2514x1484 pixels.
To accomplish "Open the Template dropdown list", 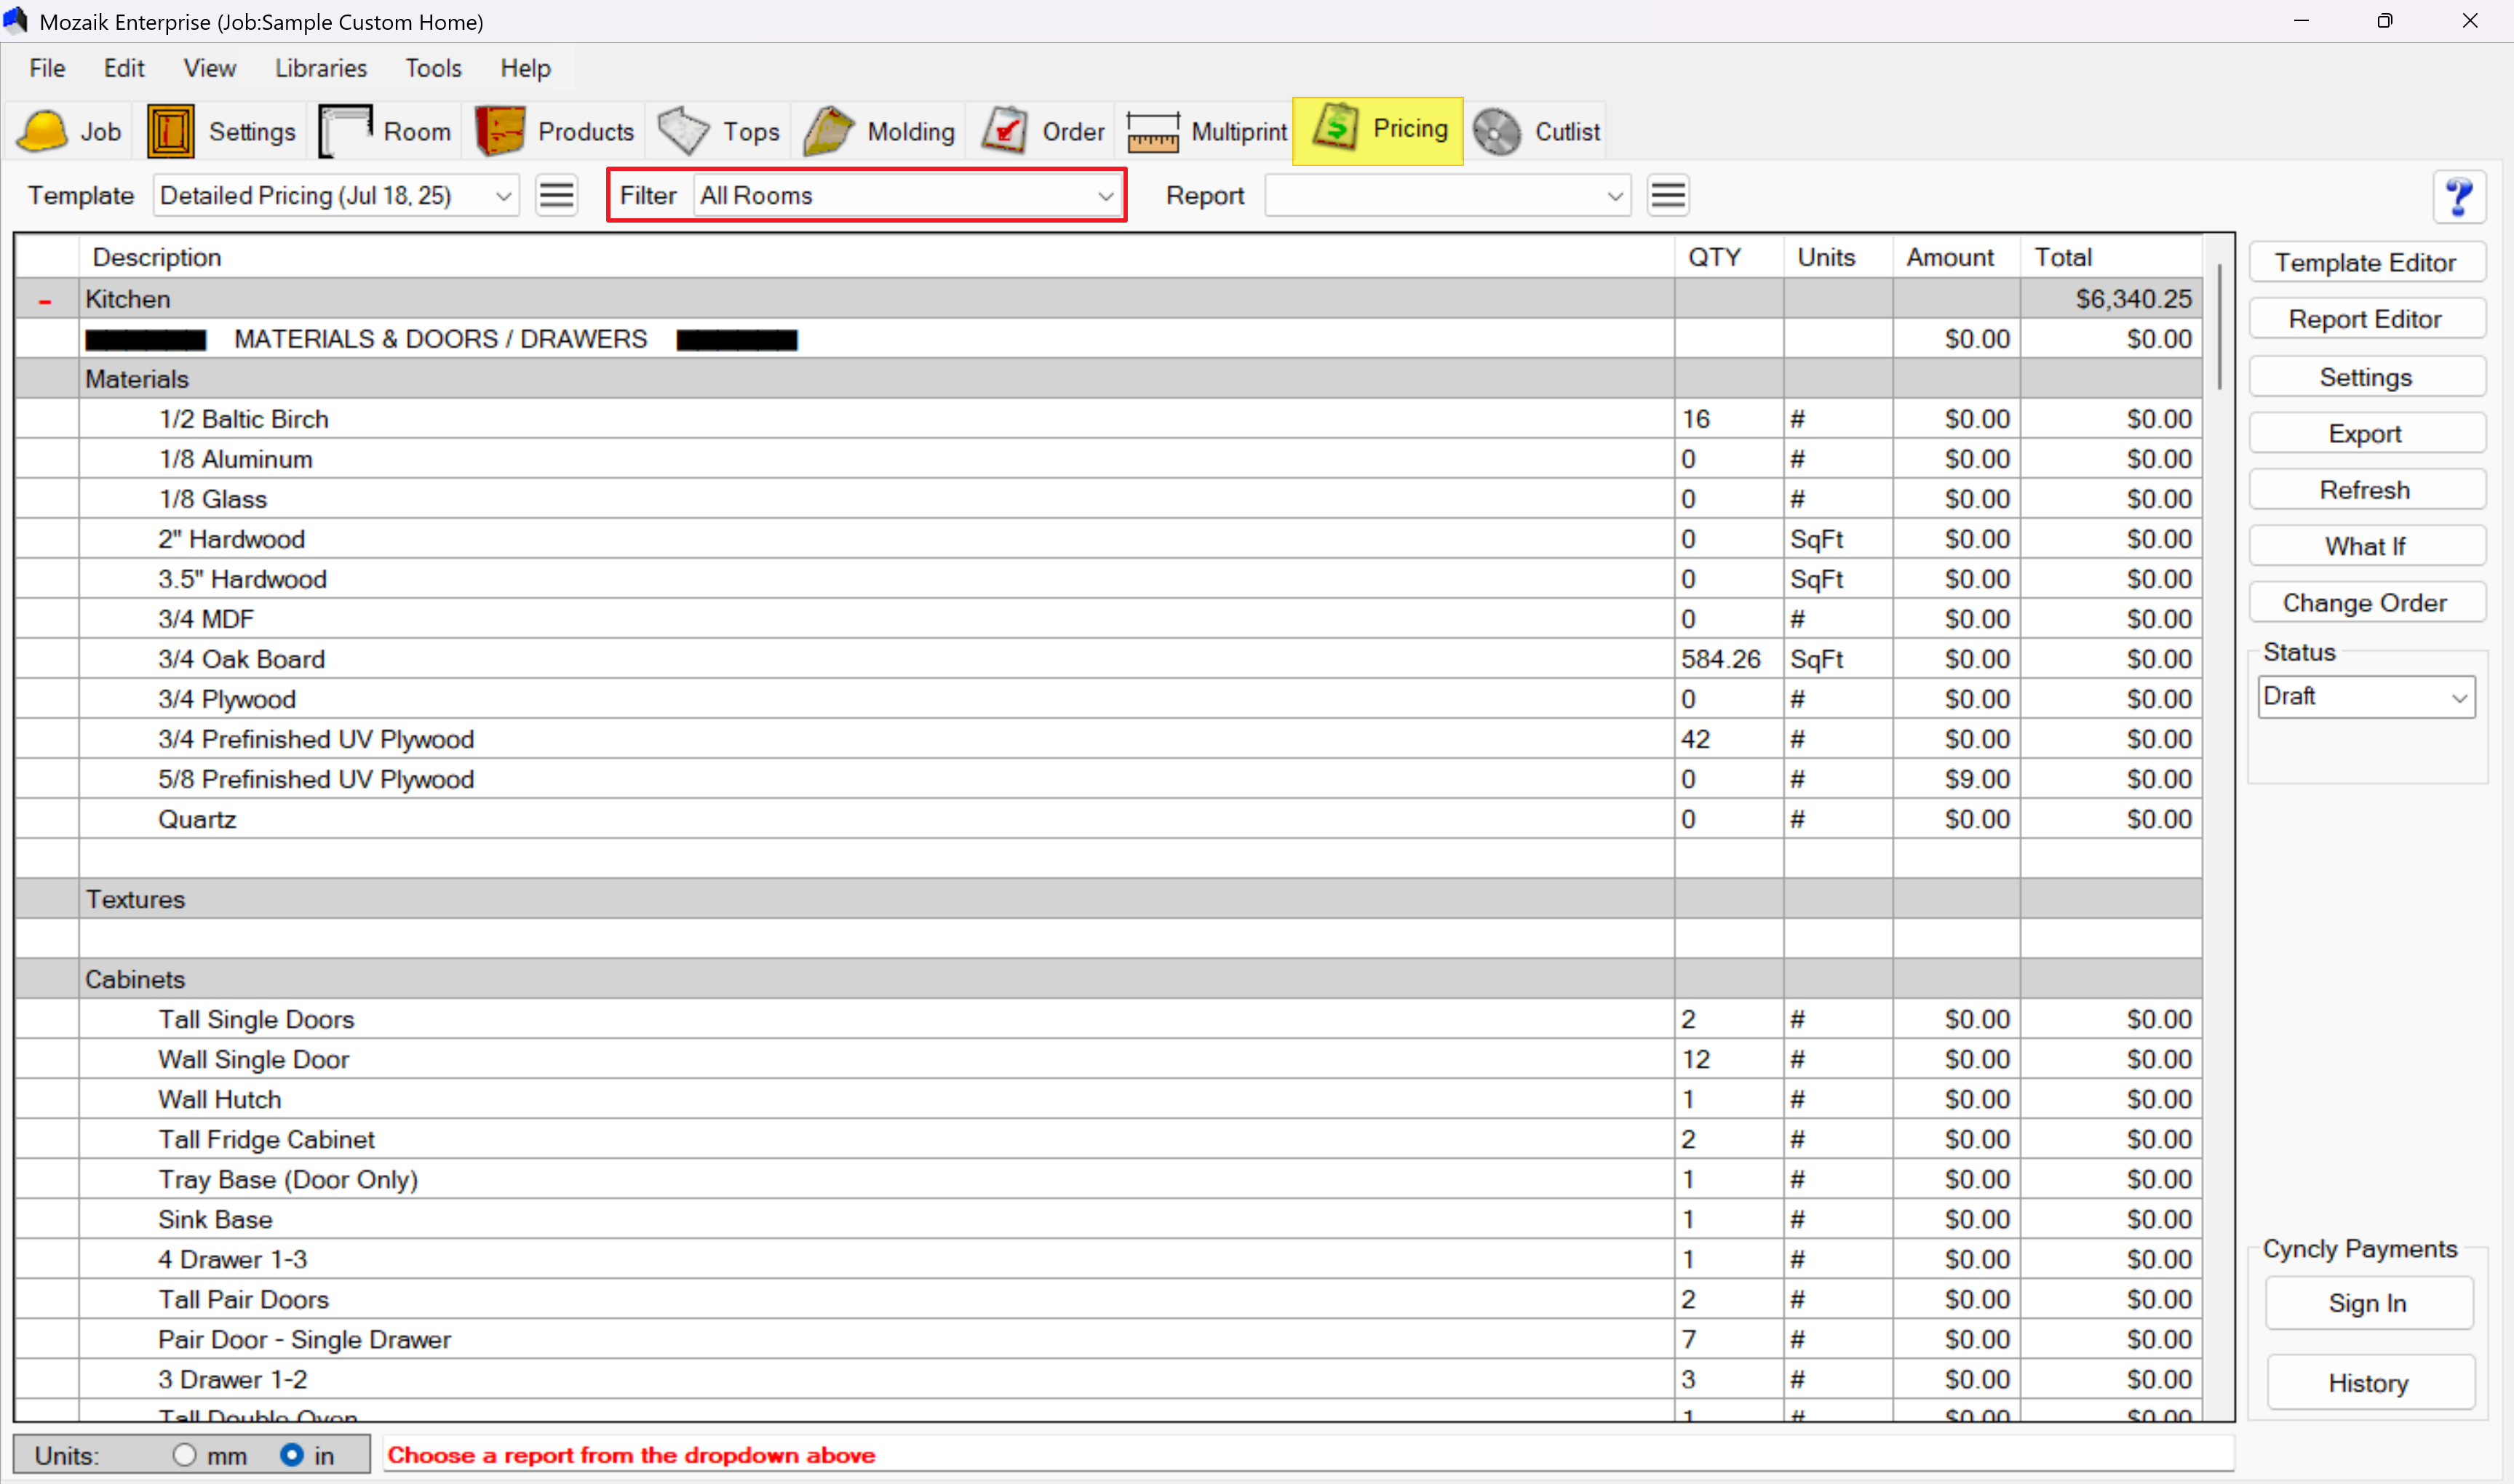I will [503, 196].
